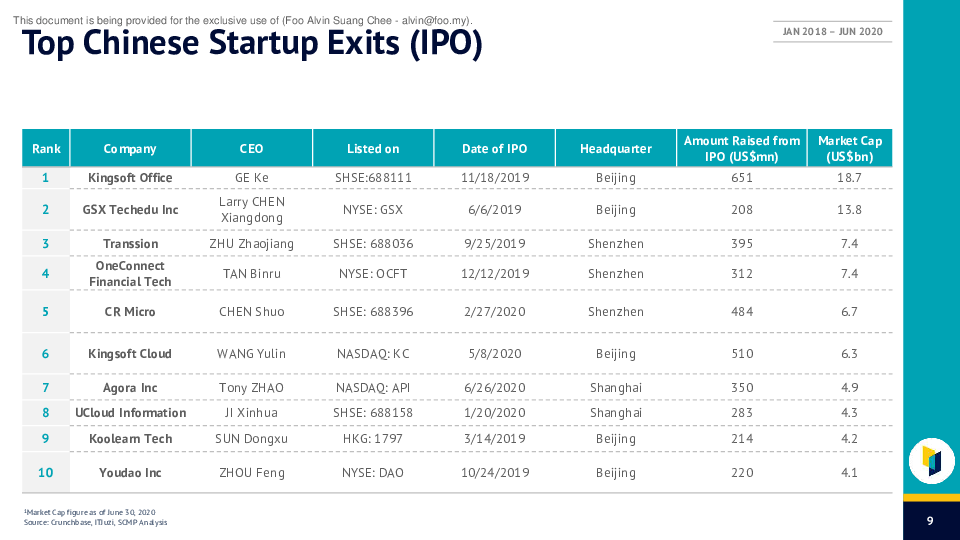Viewport: 960px width, 540px height.
Task: Click the JAN 2018 – JUN 2020 date badge
Action: coord(832,32)
